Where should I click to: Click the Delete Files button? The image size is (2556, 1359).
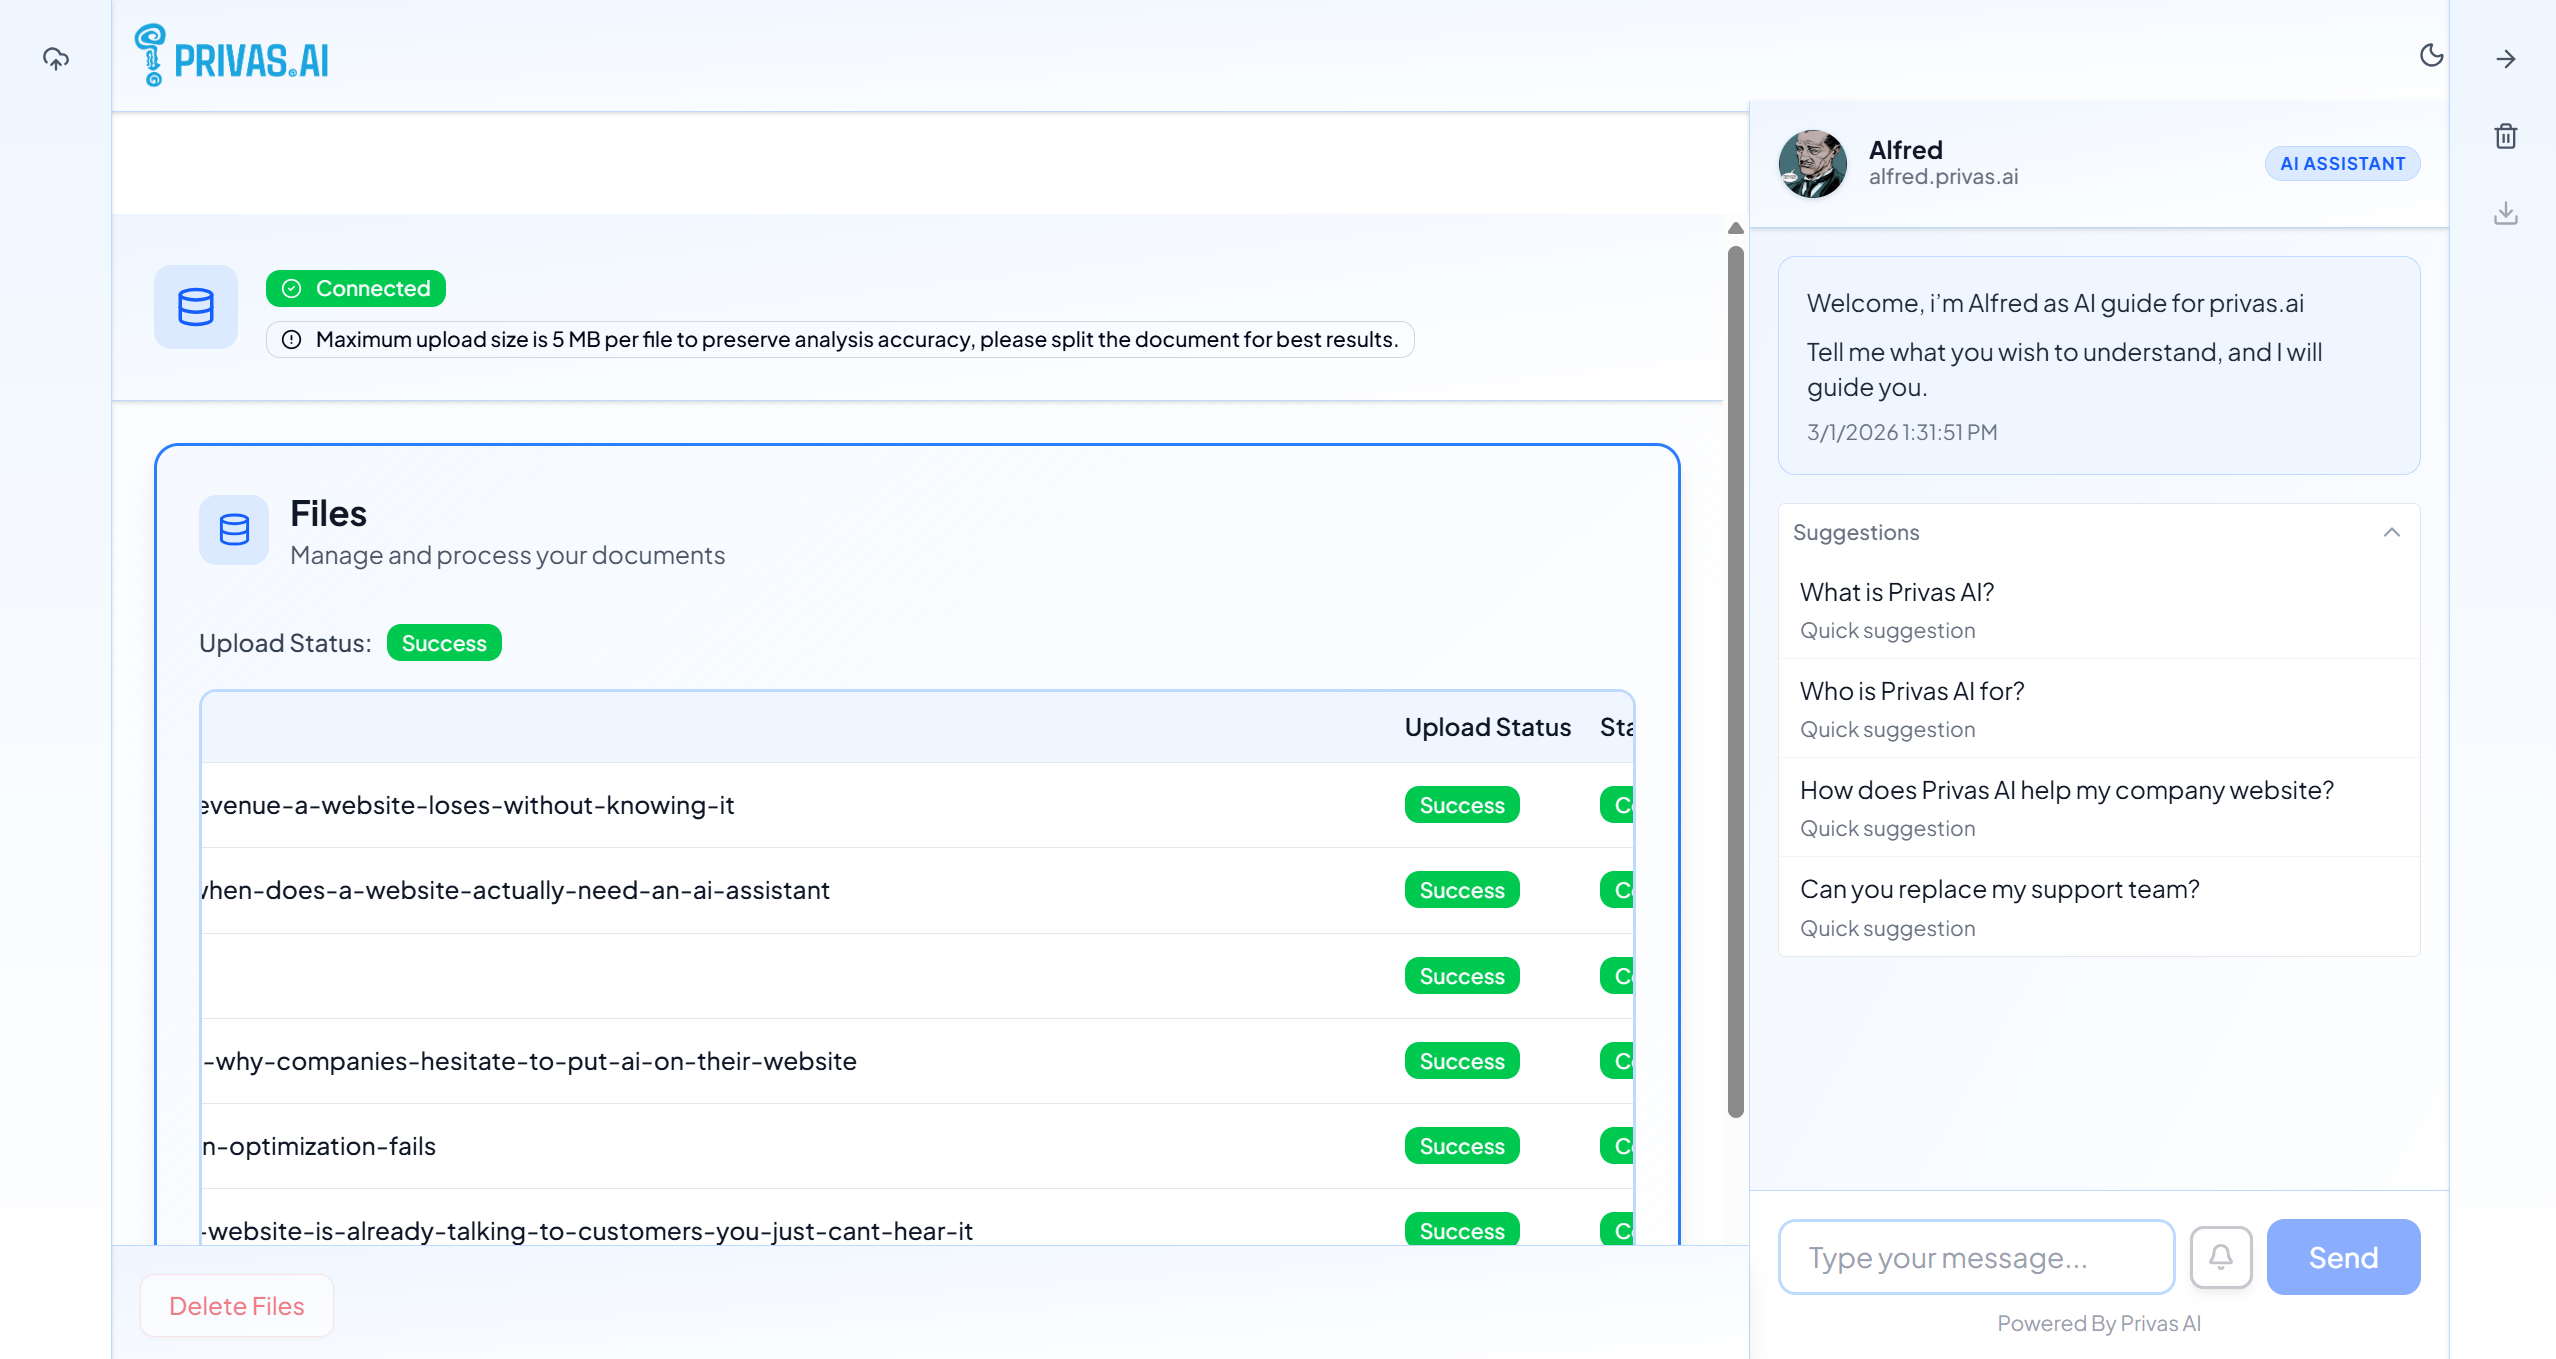tap(237, 1306)
